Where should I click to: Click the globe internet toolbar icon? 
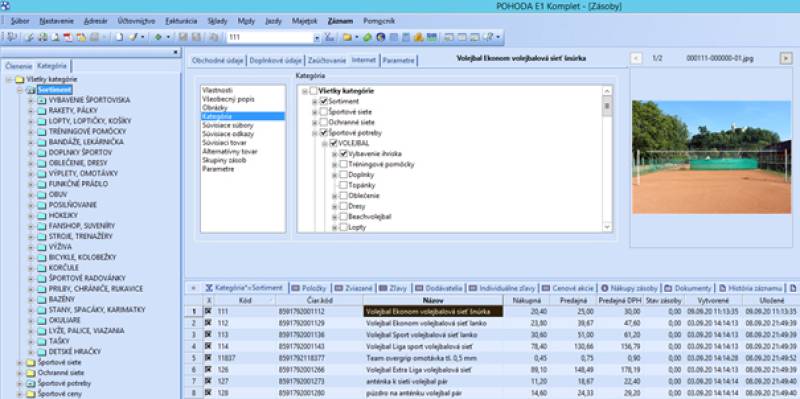point(381,37)
